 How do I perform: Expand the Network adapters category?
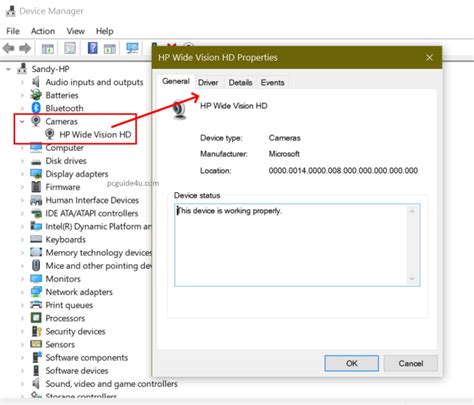[22, 292]
